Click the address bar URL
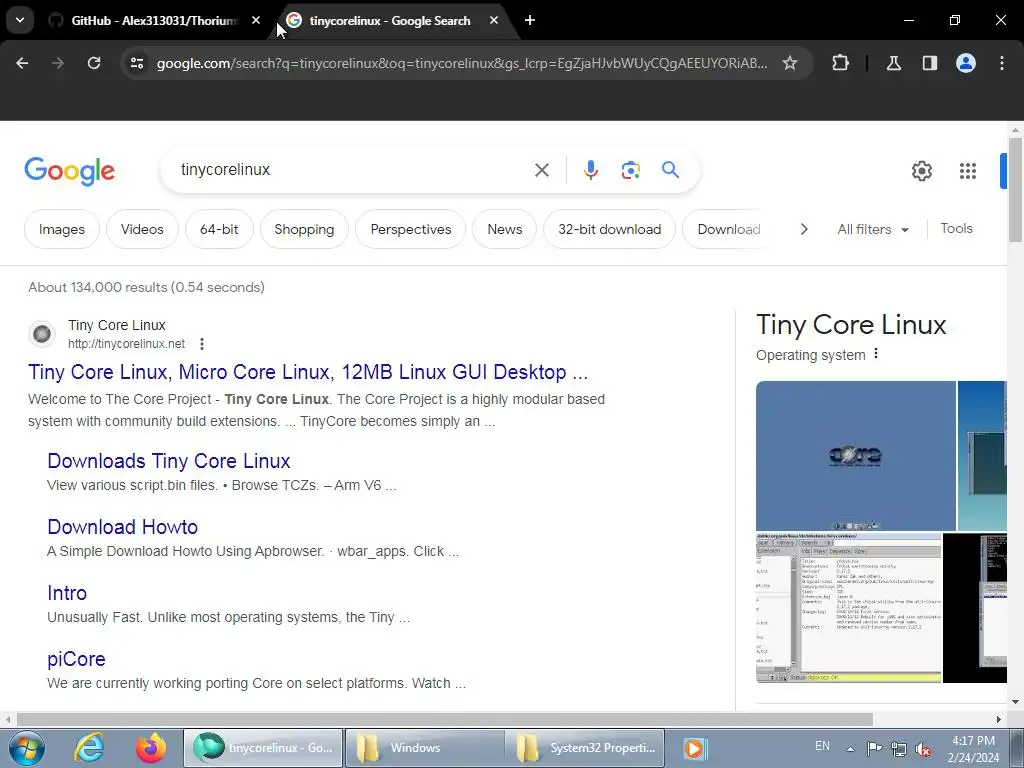Screen dimensions: 1024x768 pos(462,63)
